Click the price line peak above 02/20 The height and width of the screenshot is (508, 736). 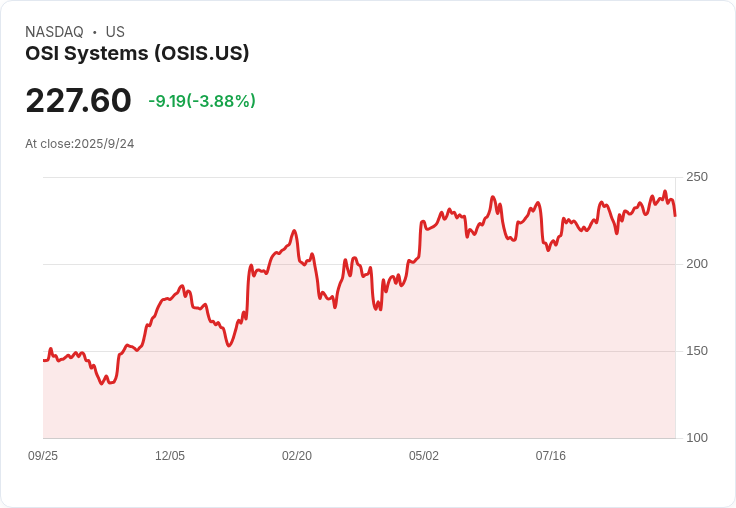(294, 231)
